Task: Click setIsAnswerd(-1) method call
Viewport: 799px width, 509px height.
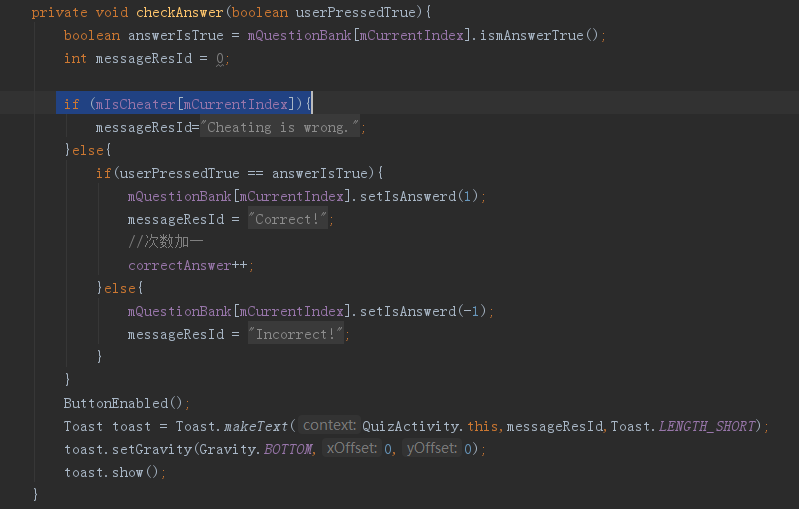Action: tap(423, 311)
